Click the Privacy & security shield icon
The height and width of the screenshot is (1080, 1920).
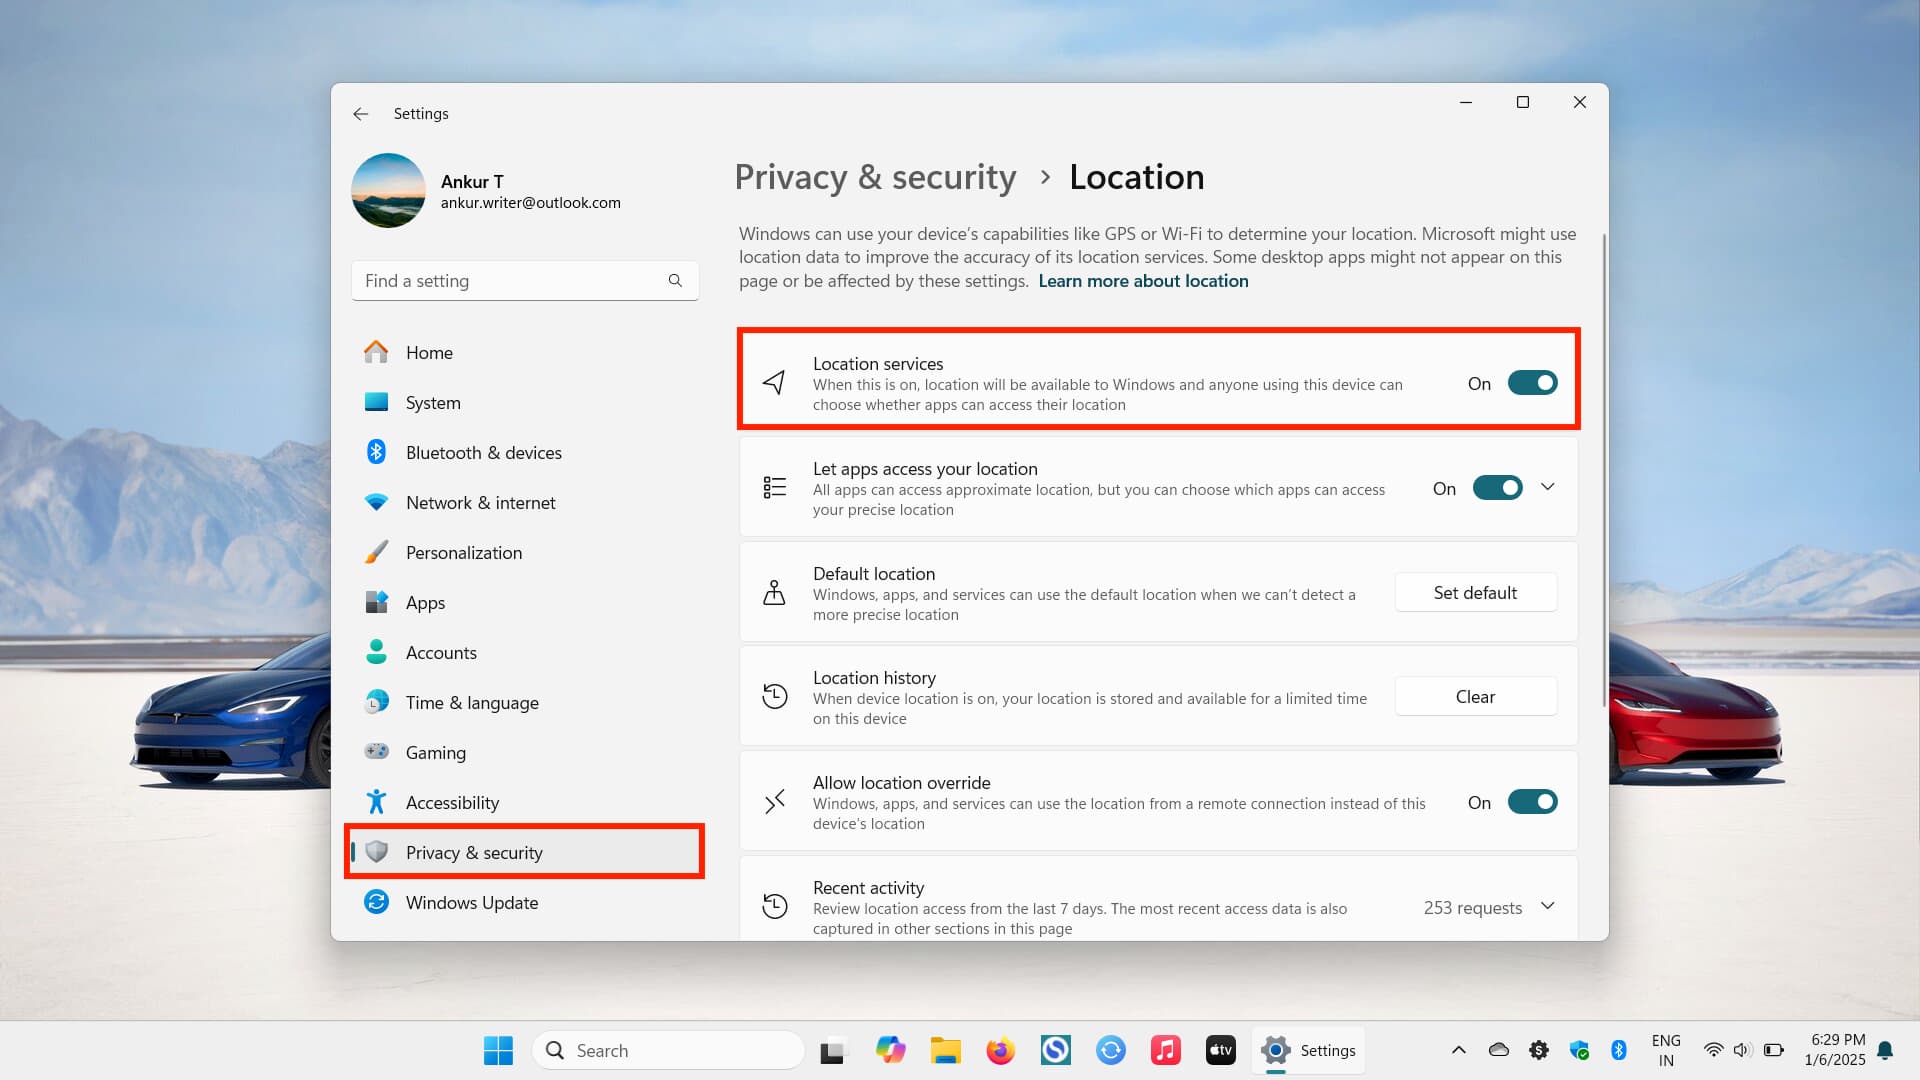click(x=377, y=852)
